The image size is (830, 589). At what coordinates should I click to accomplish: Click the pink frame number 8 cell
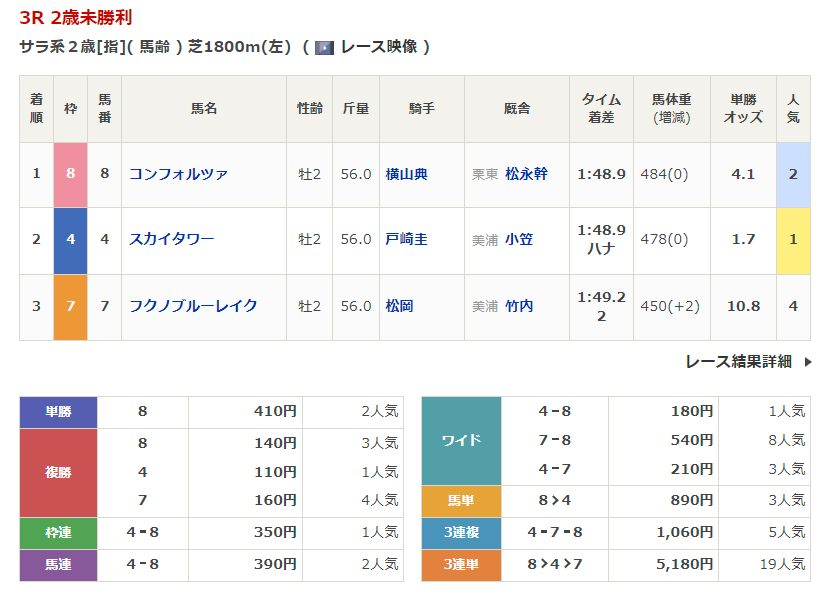(70, 174)
